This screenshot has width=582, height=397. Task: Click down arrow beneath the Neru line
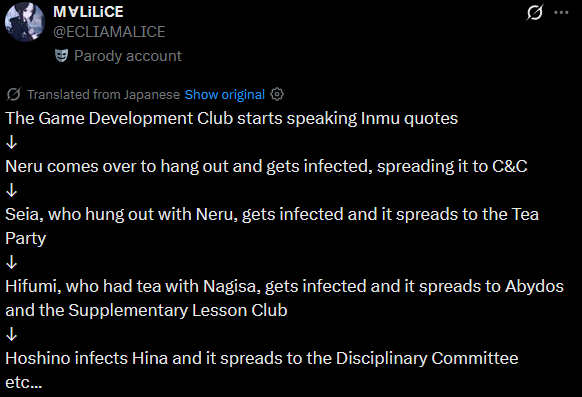click(12, 190)
